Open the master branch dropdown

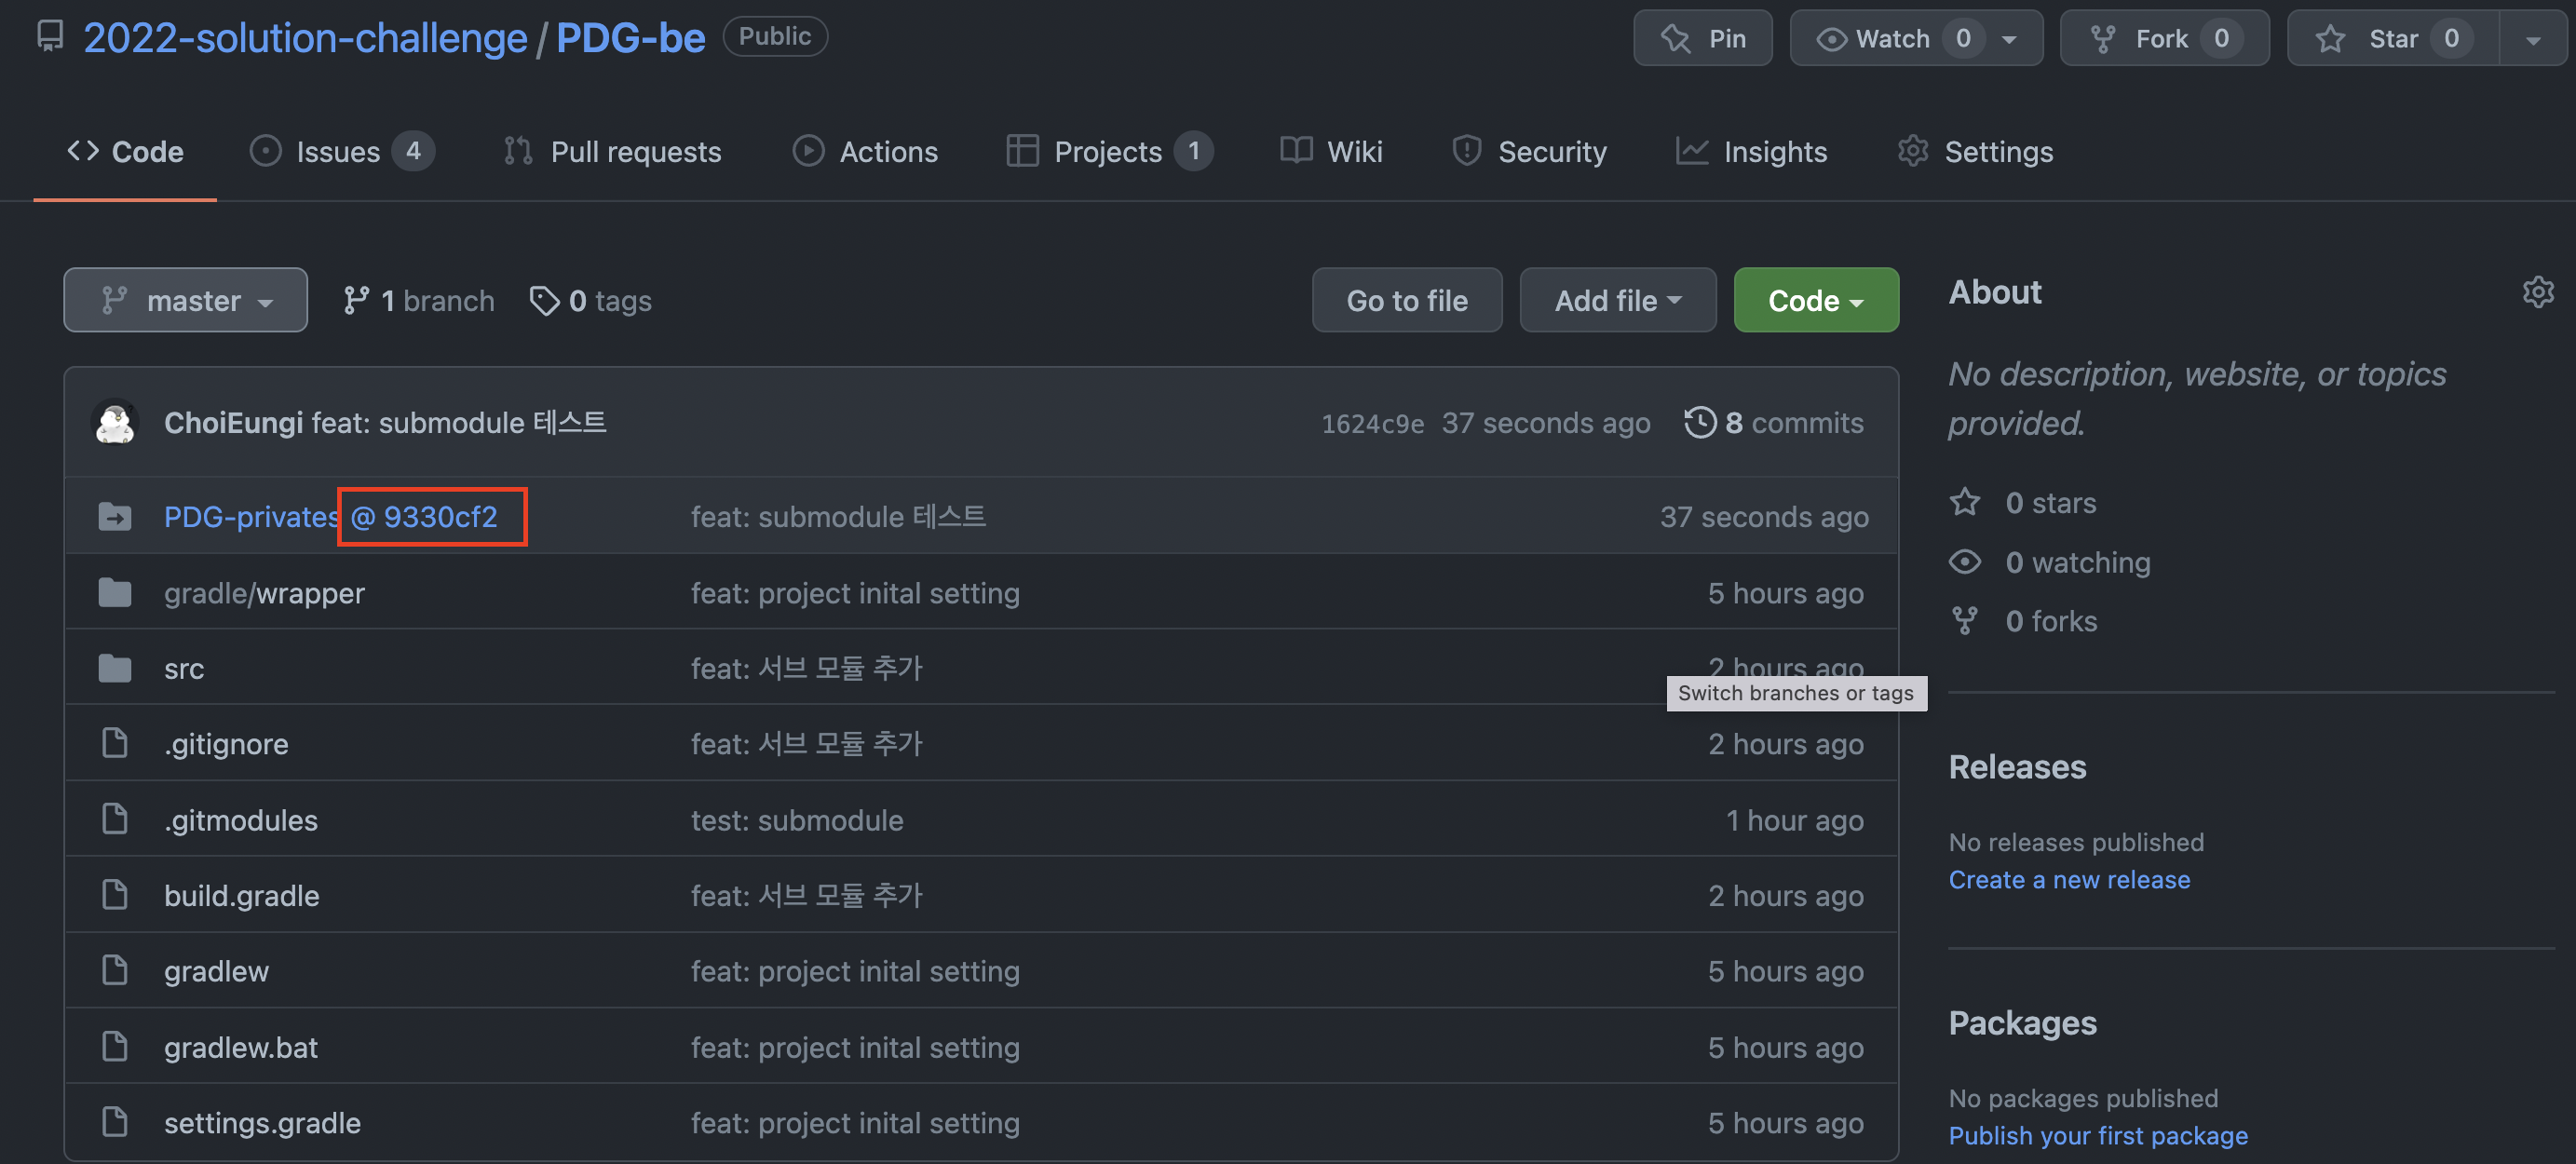pos(185,301)
